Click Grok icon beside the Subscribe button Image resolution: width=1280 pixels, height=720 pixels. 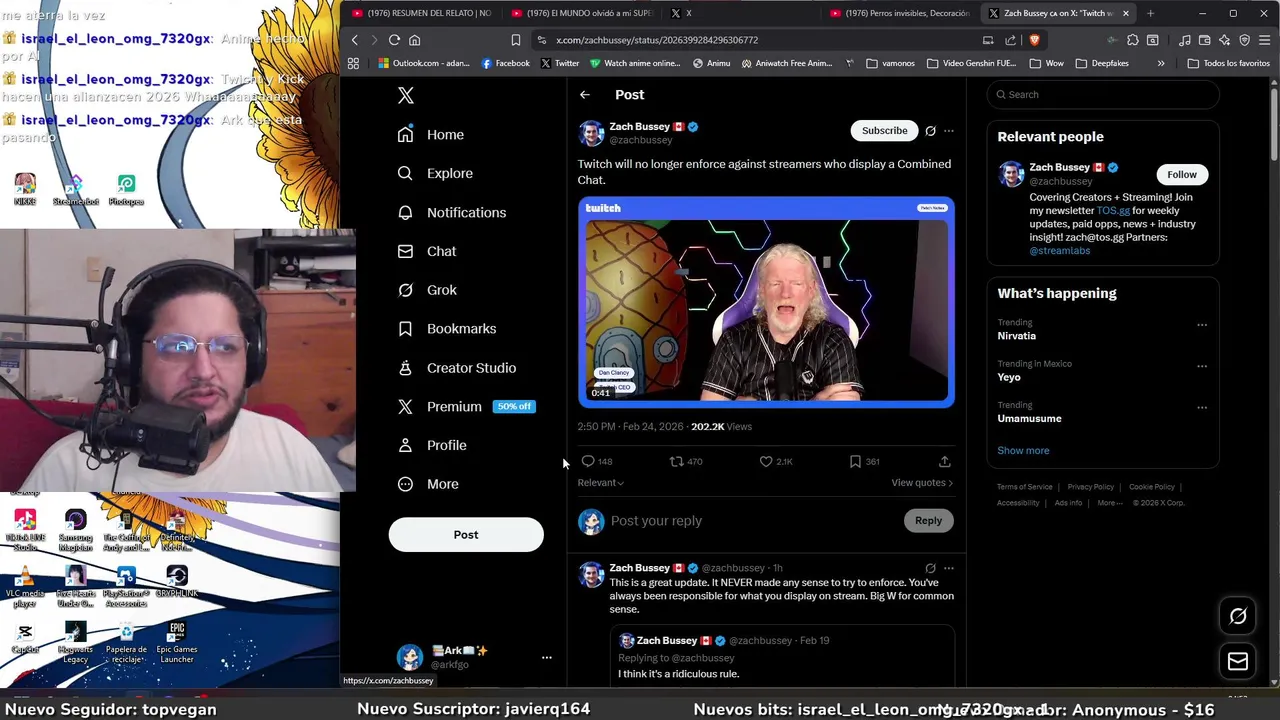tap(930, 131)
